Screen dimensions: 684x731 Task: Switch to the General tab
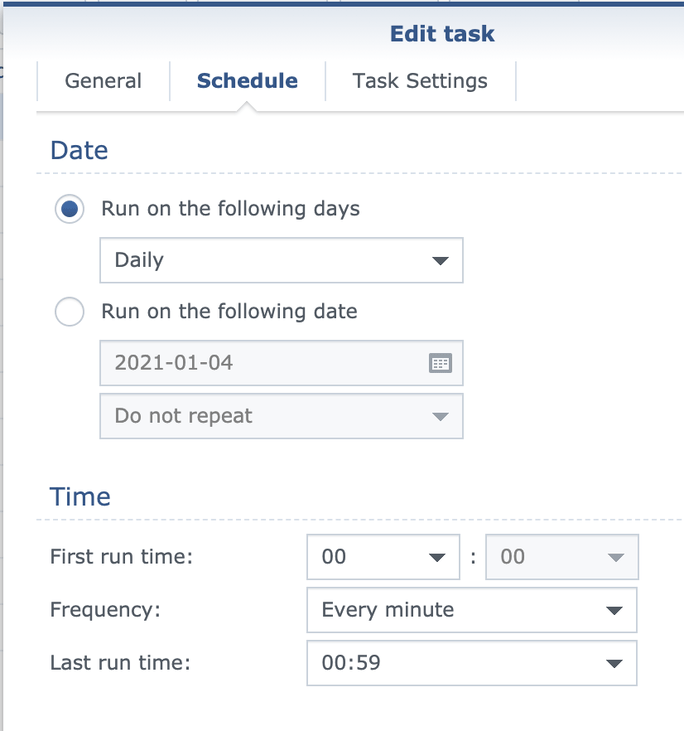[103, 82]
